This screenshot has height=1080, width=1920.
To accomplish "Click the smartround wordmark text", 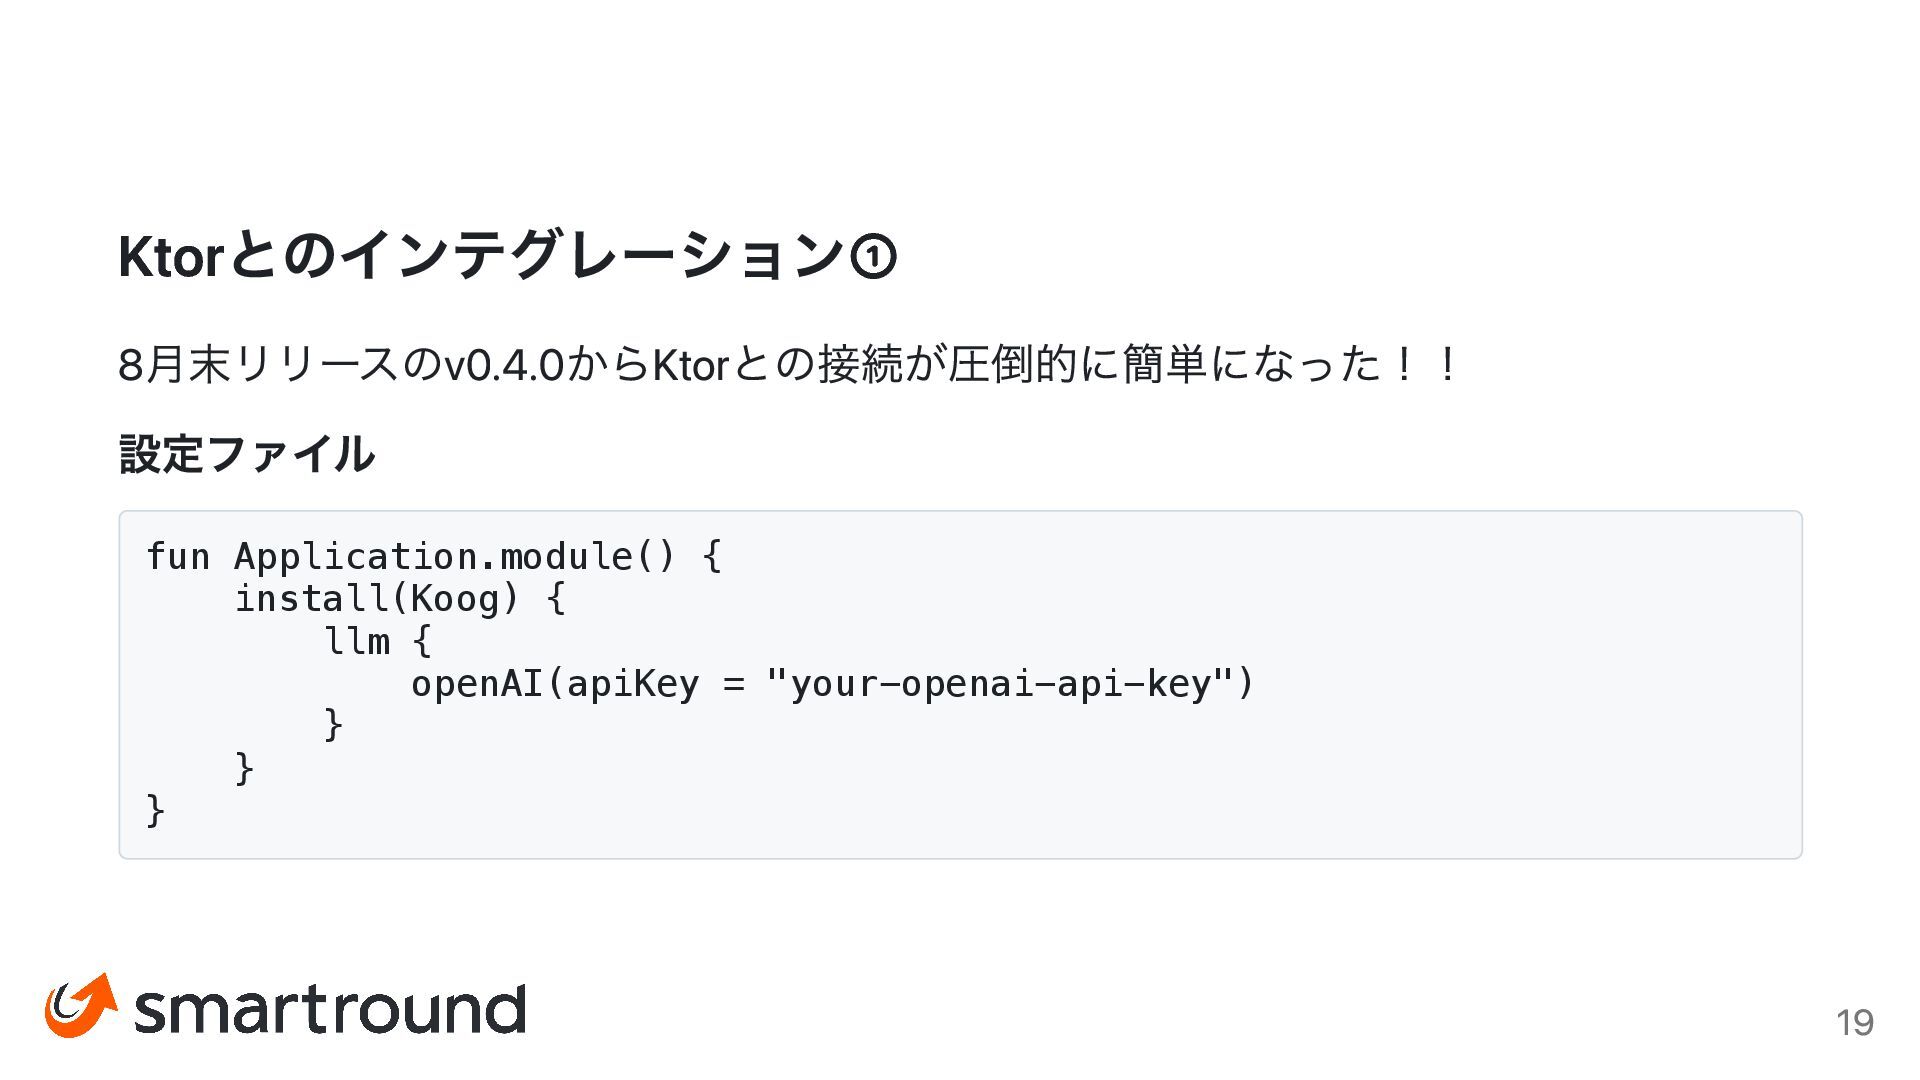I will tap(330, 1009).
